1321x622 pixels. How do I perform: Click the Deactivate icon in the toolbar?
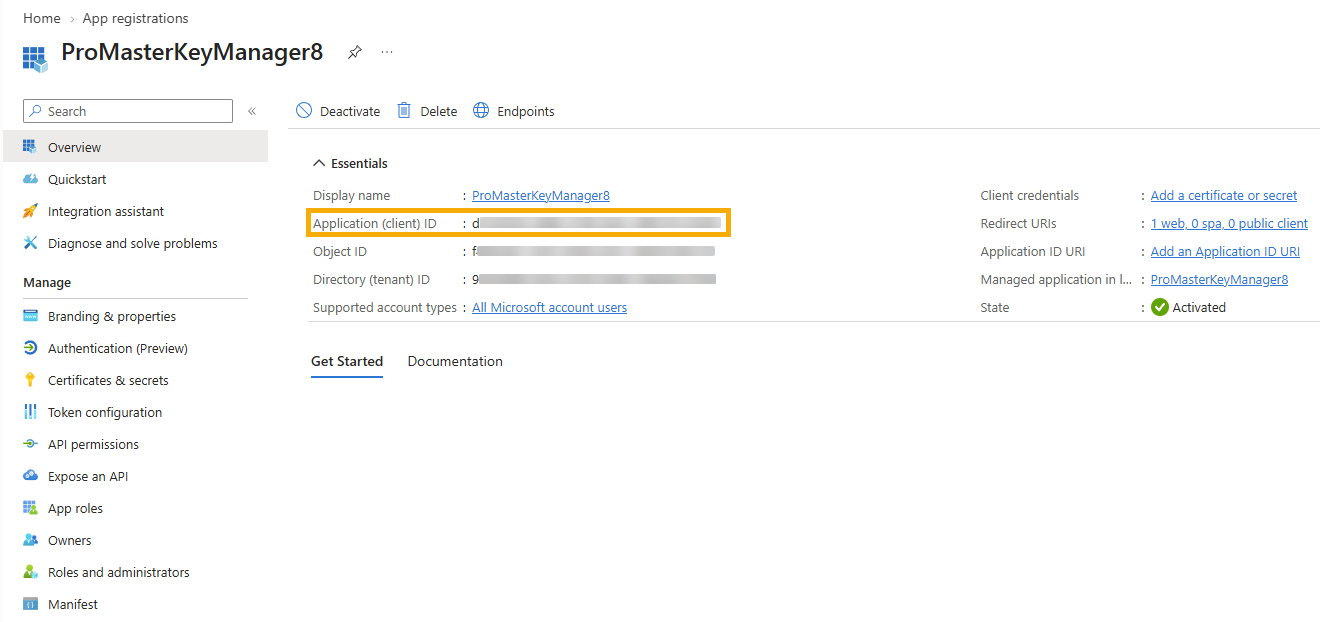[304, 111]
